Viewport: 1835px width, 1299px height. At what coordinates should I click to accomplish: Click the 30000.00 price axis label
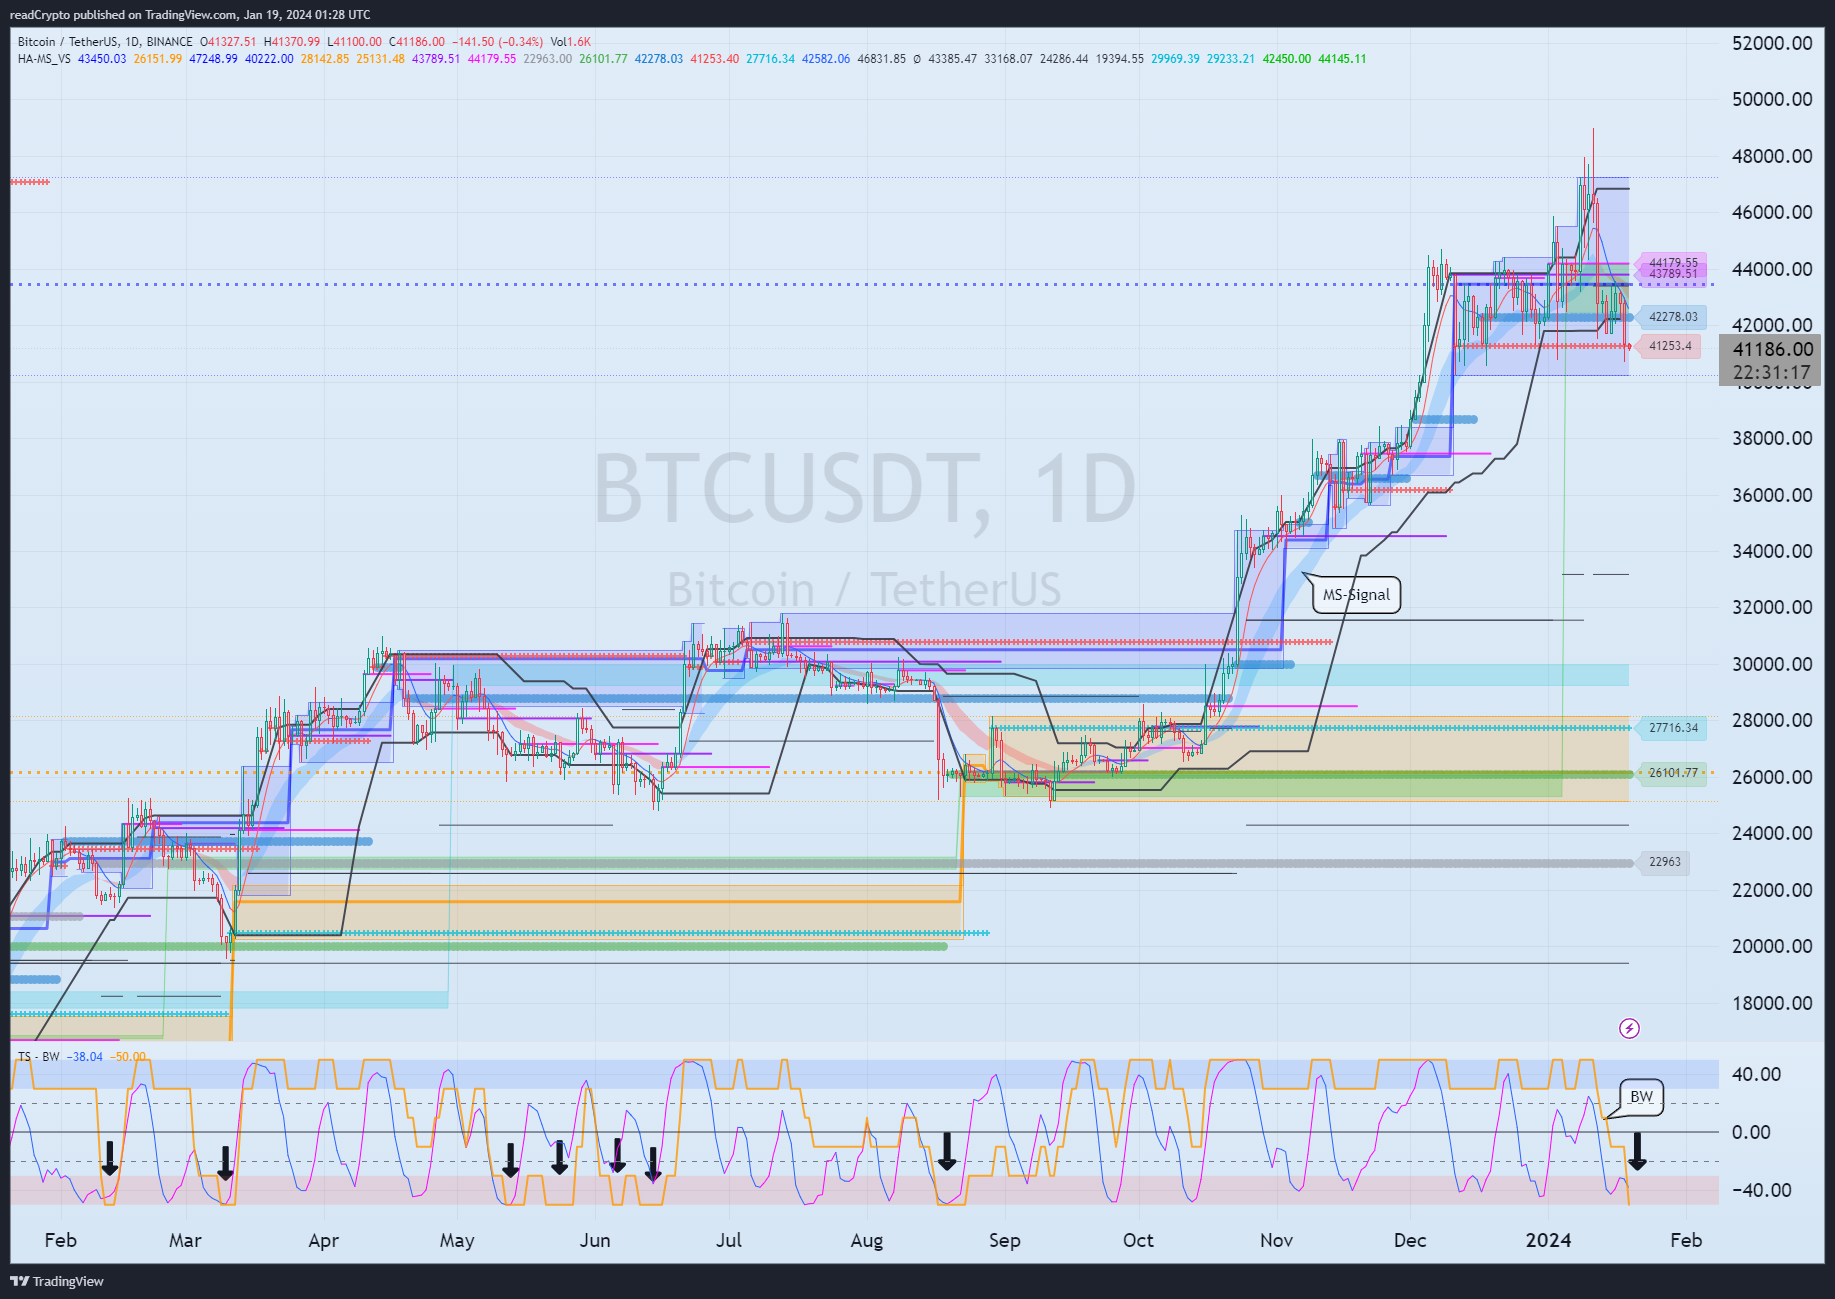[1772, 664]
